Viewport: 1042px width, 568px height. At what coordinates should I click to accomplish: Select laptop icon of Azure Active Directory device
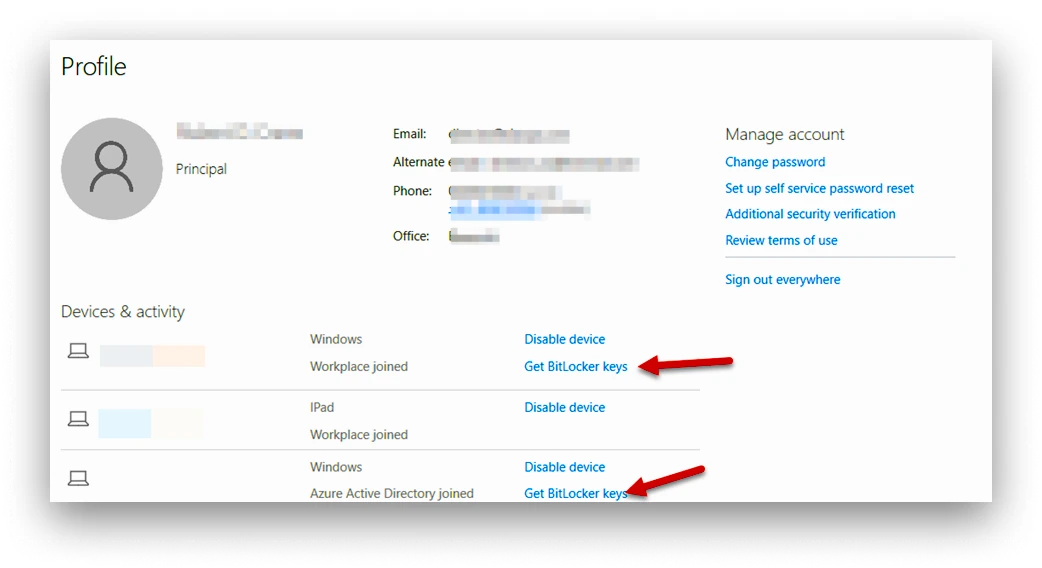[78, 478]
